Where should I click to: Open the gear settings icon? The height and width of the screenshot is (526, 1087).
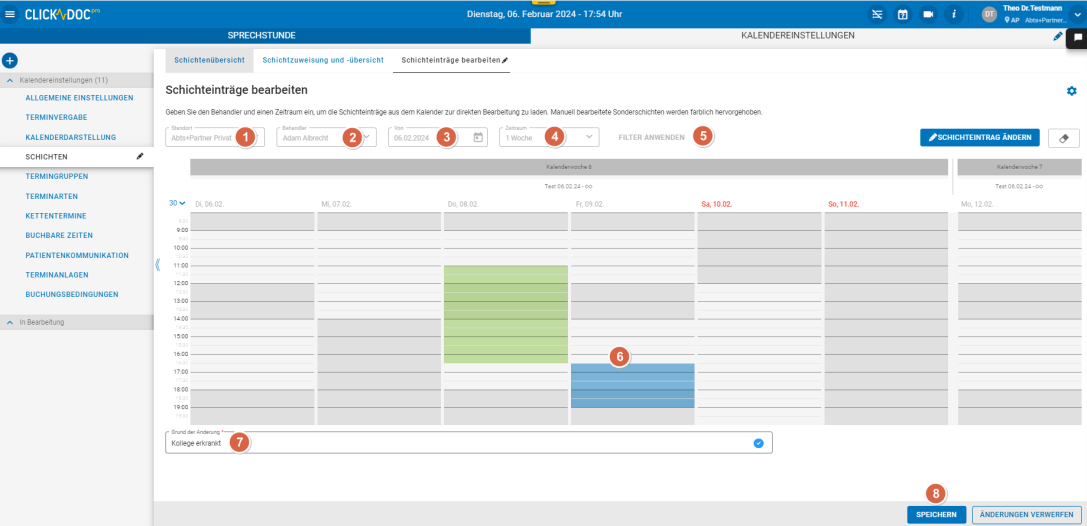(1071, 91)
